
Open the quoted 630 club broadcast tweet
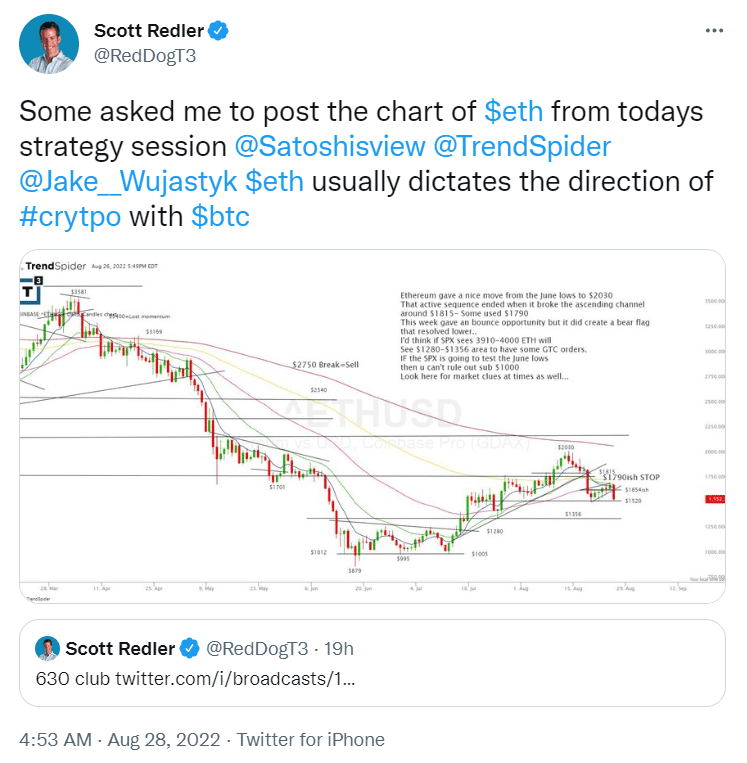click(x=372, y=663)
